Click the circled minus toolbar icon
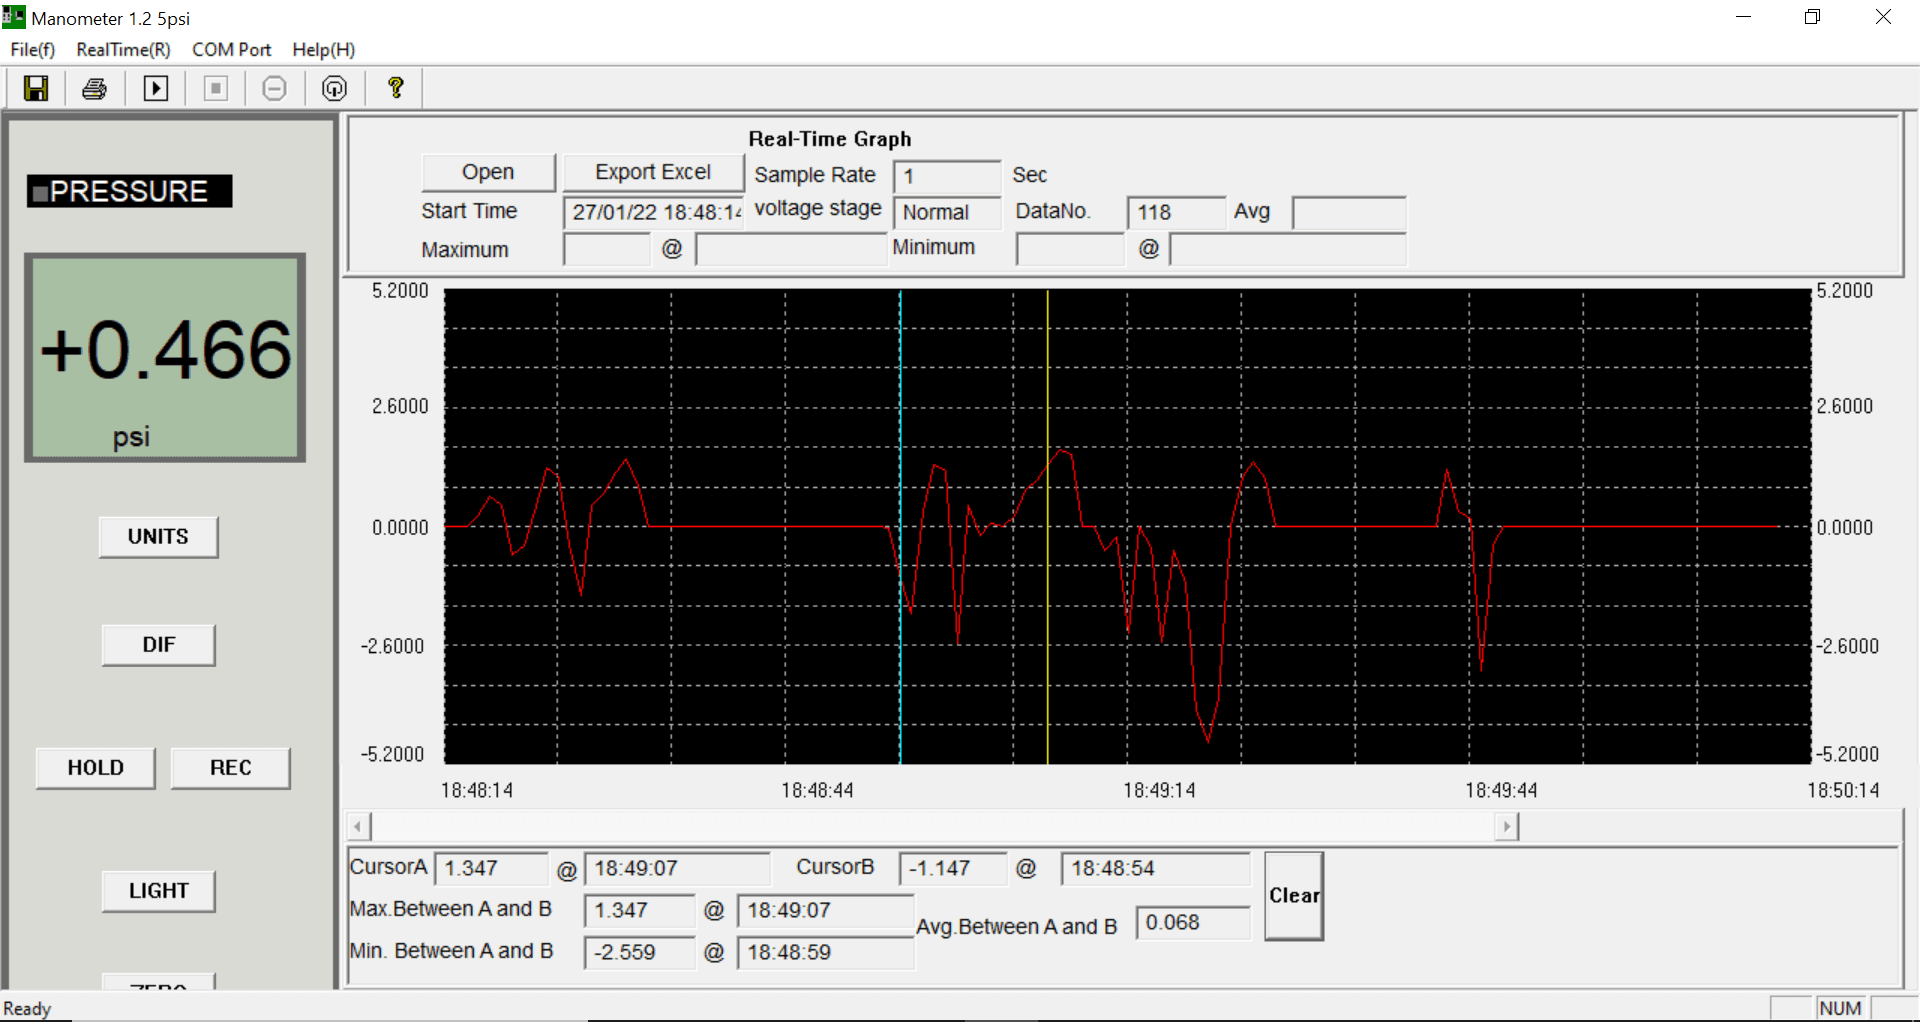Viewport: 1920px width, 1022px height. [x=274, y=89]
